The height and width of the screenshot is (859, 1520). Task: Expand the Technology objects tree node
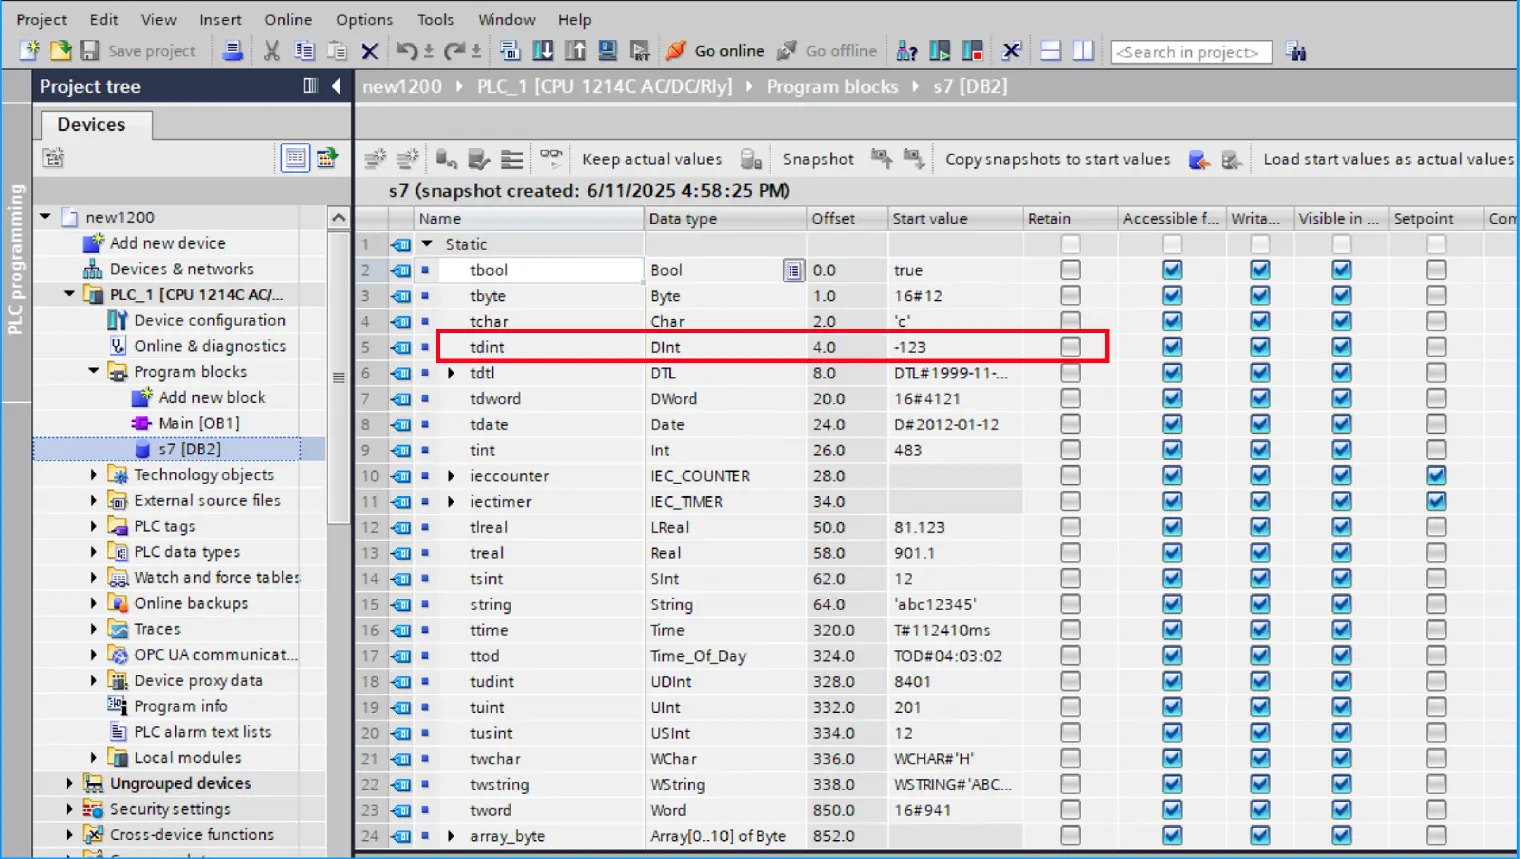click(94, 475)
